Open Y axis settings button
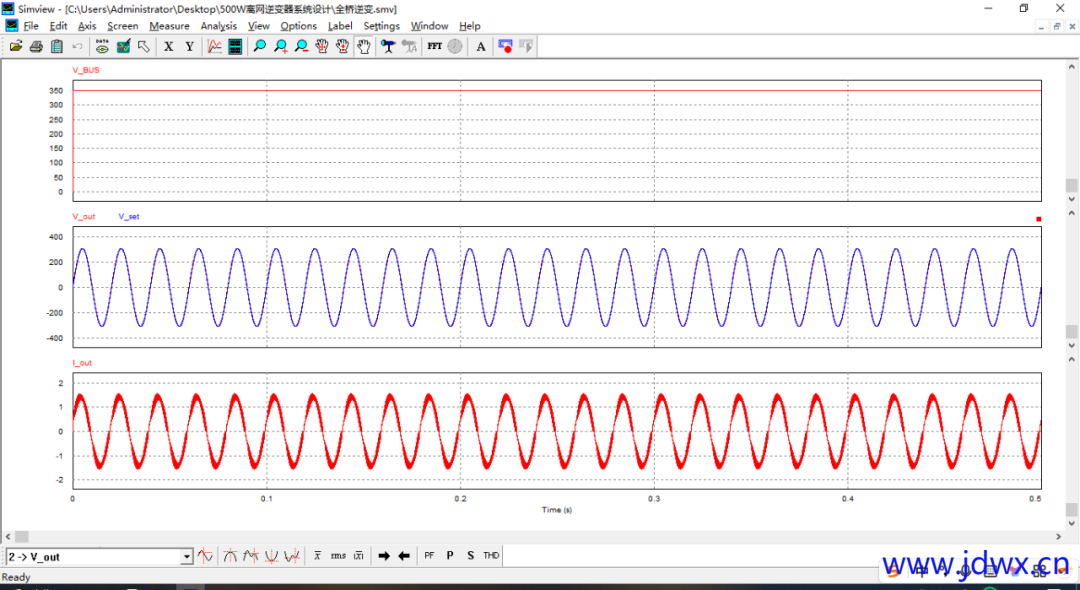1080x590 pixels. 189,47
